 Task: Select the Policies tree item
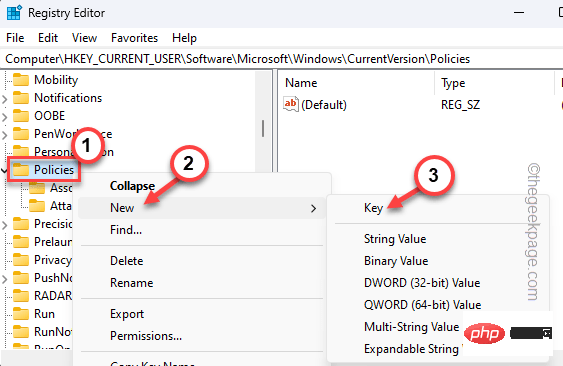54,170
